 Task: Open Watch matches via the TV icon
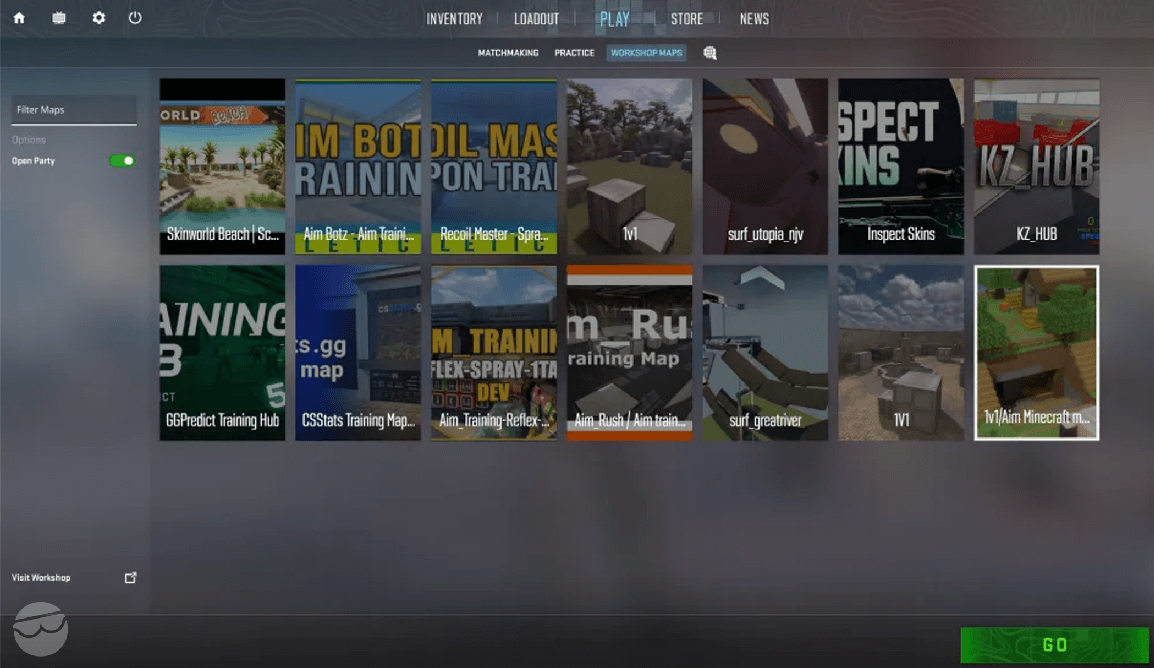59,17
